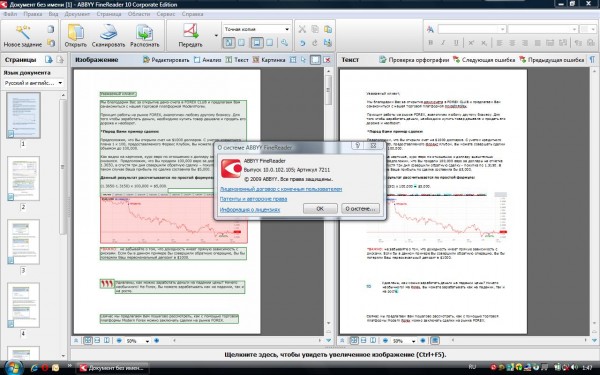This screenshot has height=375, width=600.
Task: Select page 3 thumbnail
Action: (x=23, y=242)
